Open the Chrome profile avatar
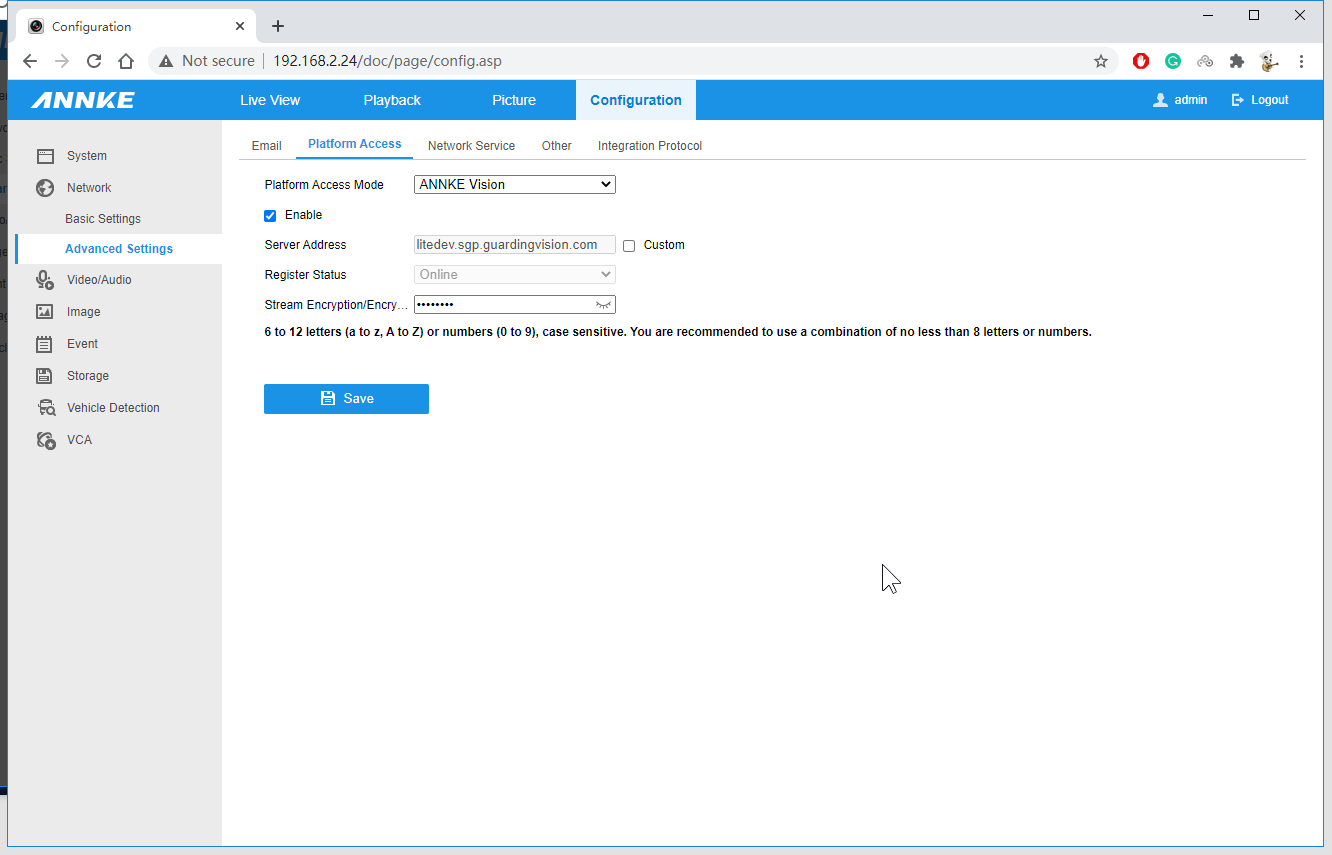The image size is (1332, 855). [x=1269, y=61]
